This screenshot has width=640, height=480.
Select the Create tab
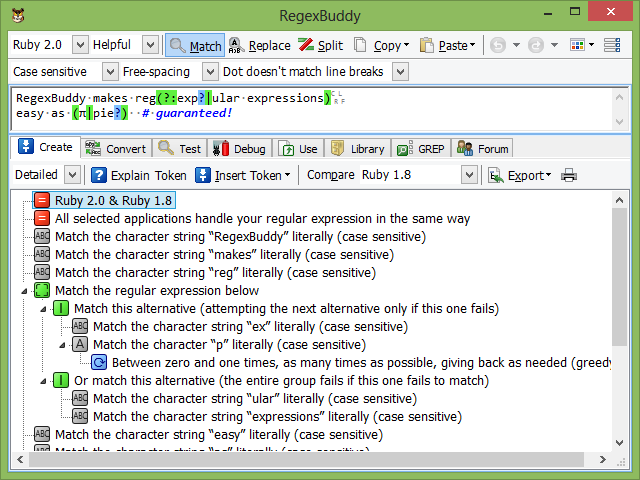(x=45, y=147)
